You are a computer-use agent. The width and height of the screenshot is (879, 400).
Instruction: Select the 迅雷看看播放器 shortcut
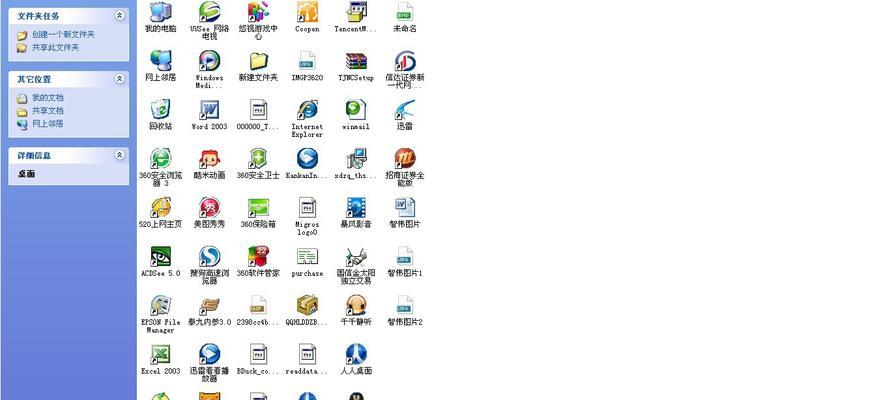pyautogui.click(x=209, y=354)
